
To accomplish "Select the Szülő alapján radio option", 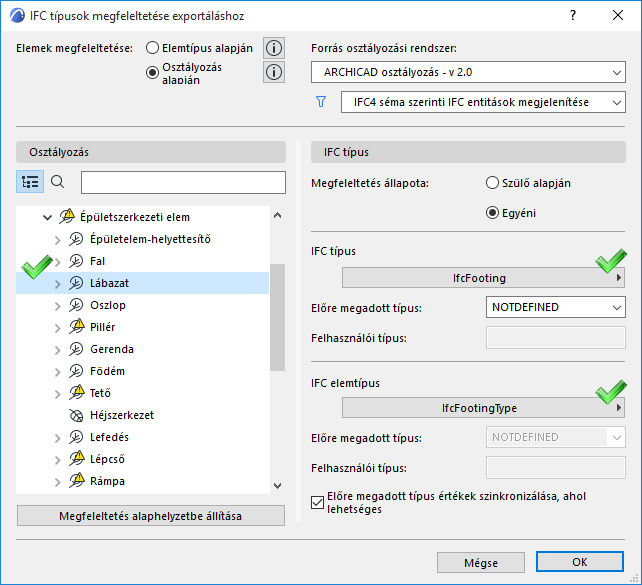I will point(492,183).
